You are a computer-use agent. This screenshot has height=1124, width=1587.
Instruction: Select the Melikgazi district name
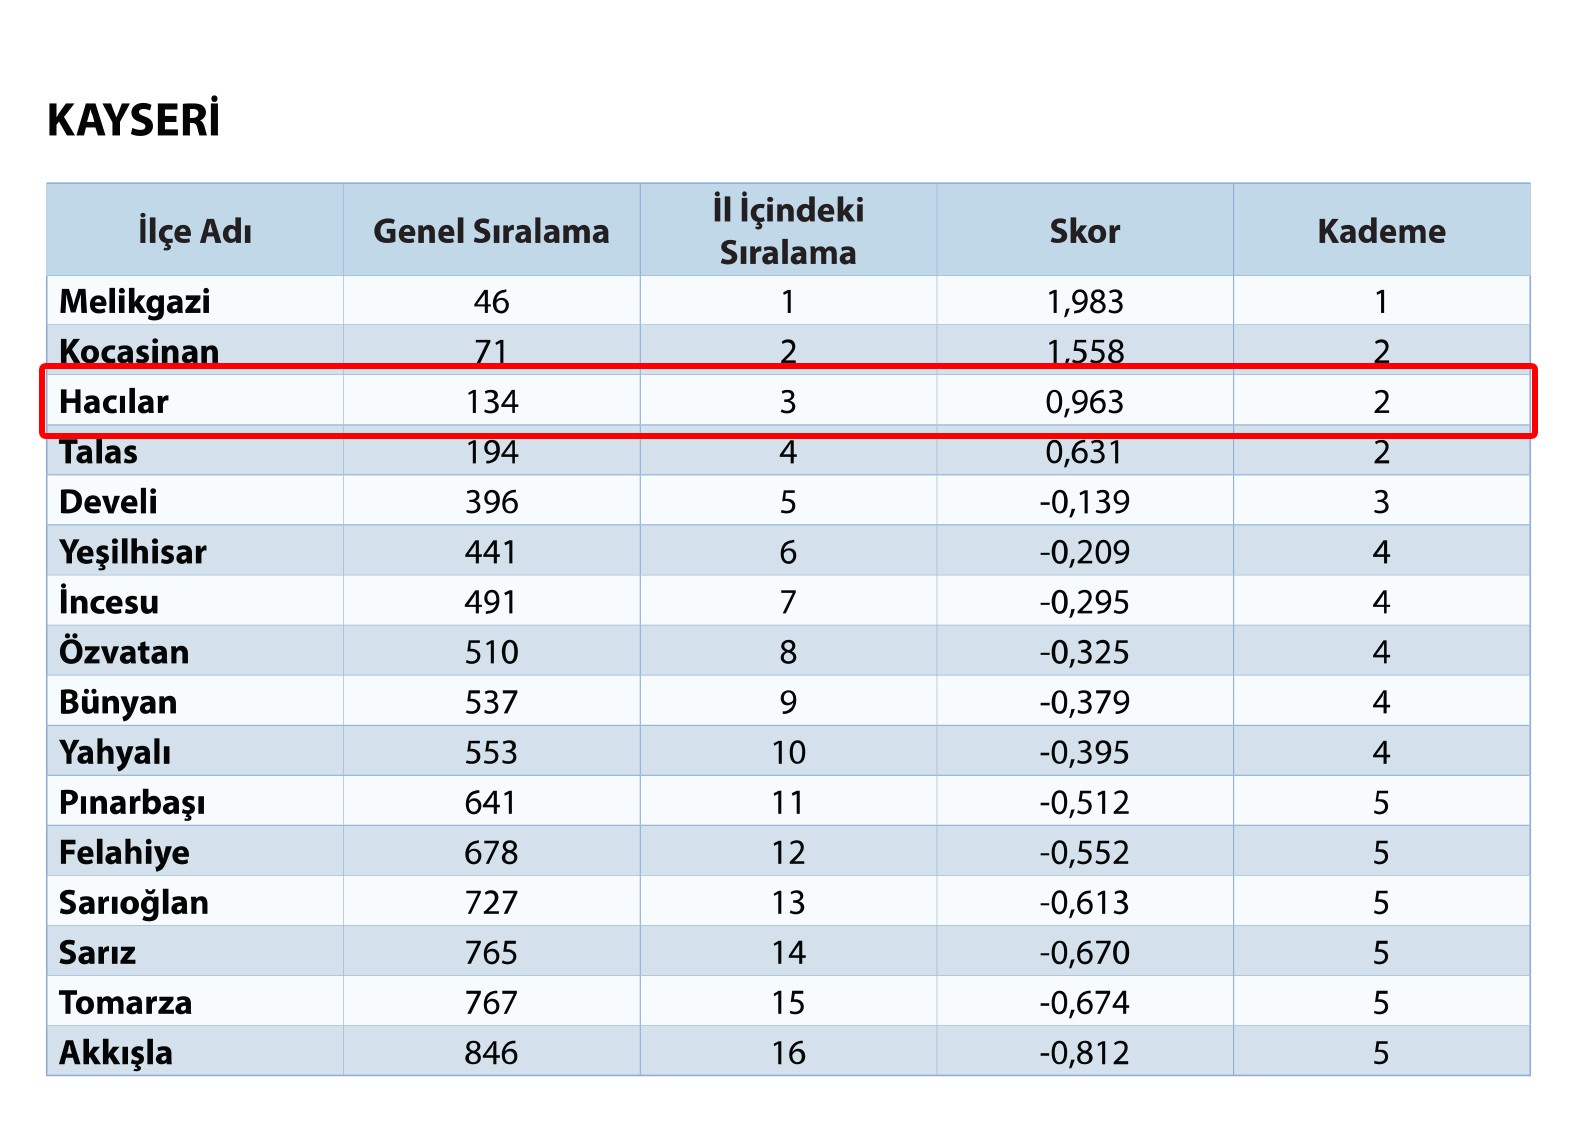coord(135,302)
